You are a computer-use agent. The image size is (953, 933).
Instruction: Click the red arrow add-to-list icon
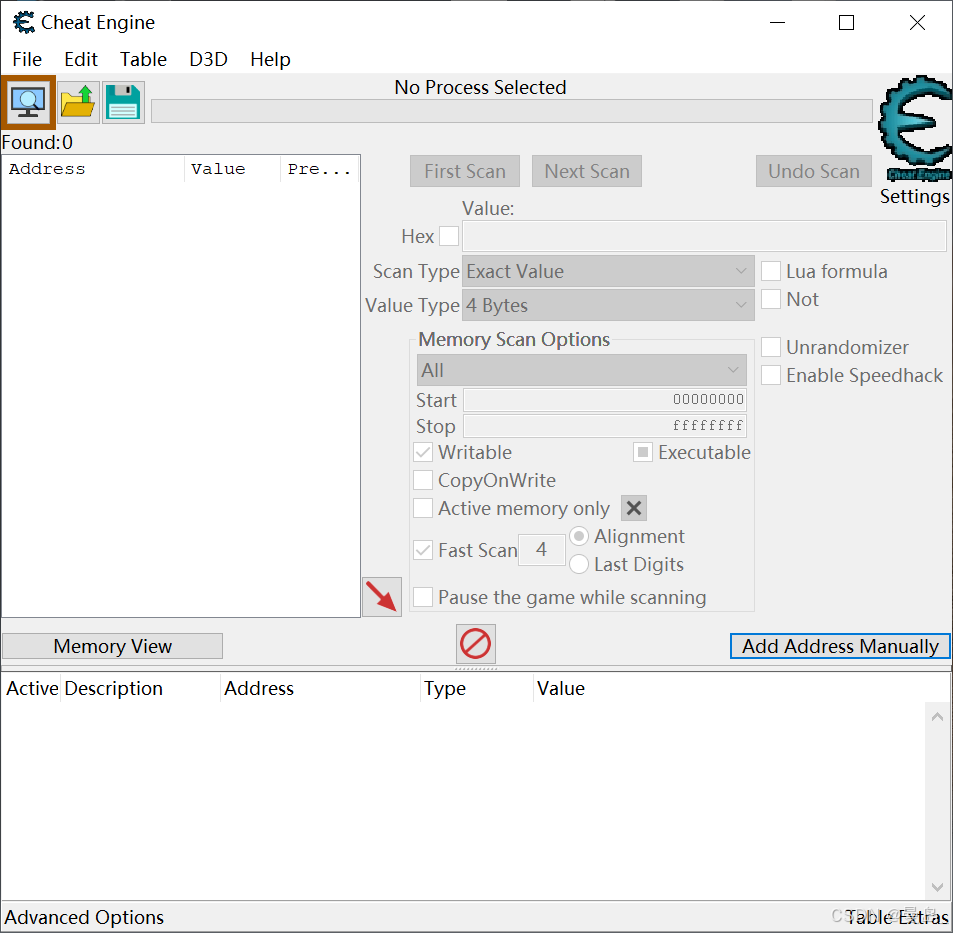[382, 596]
